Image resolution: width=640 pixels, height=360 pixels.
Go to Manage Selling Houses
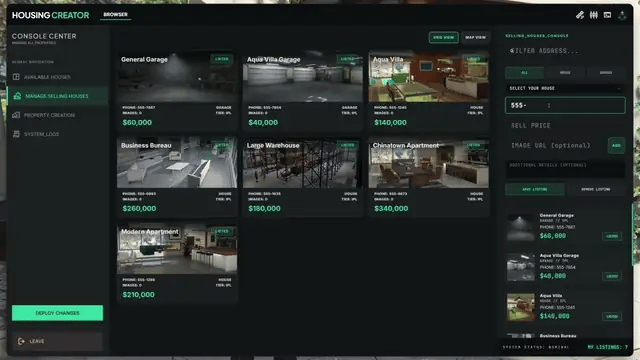[58, 96]
